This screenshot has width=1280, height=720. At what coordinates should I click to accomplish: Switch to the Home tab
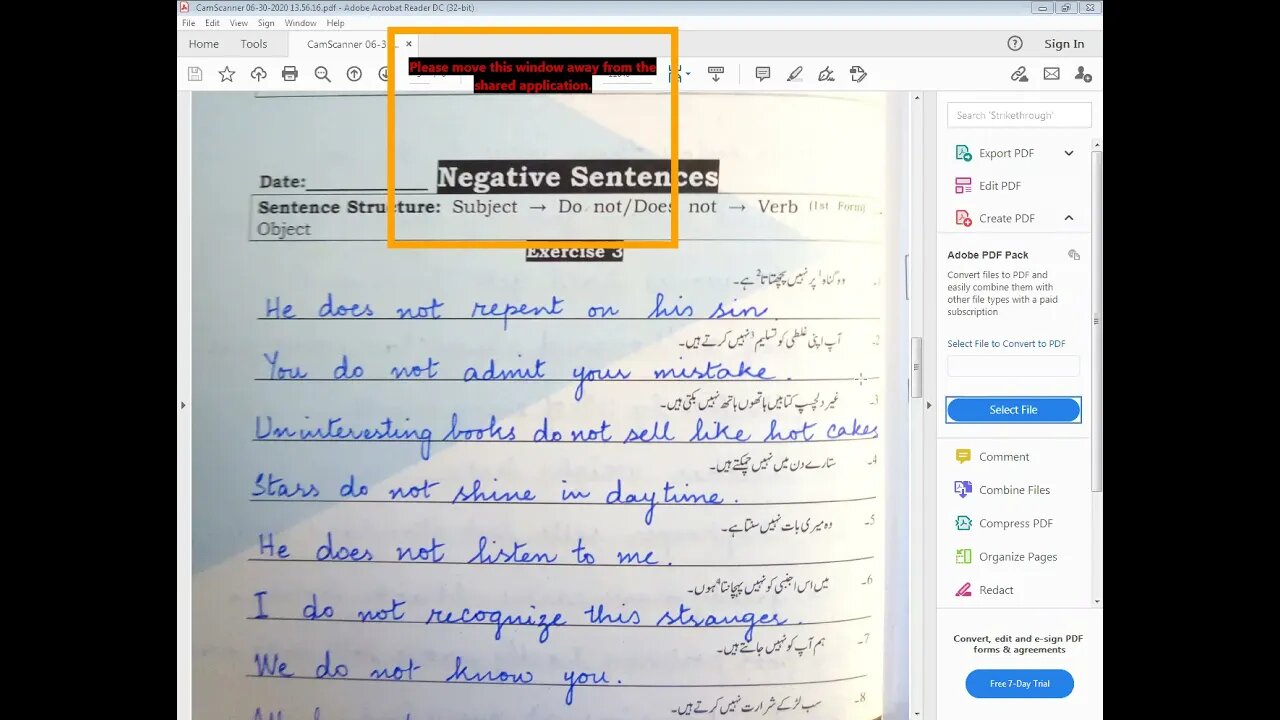tap(204, 44)
